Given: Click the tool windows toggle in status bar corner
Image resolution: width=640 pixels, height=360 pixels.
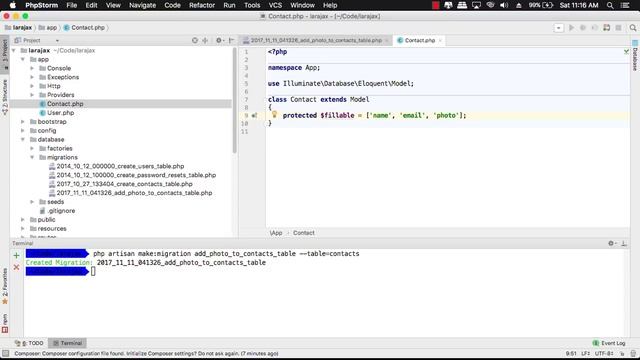Looking at the screenshot, I should click(x=6, y=353).
